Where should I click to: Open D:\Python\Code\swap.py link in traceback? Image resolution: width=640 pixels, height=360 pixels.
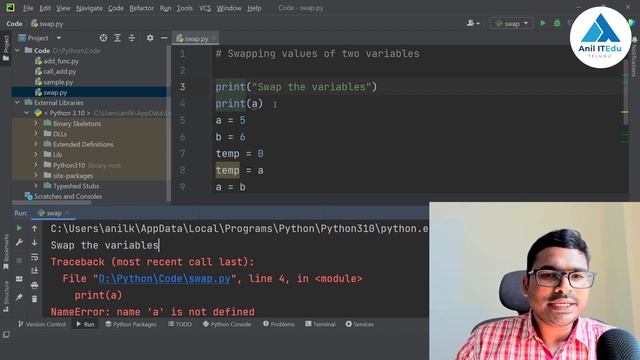(x=164, y=279)
